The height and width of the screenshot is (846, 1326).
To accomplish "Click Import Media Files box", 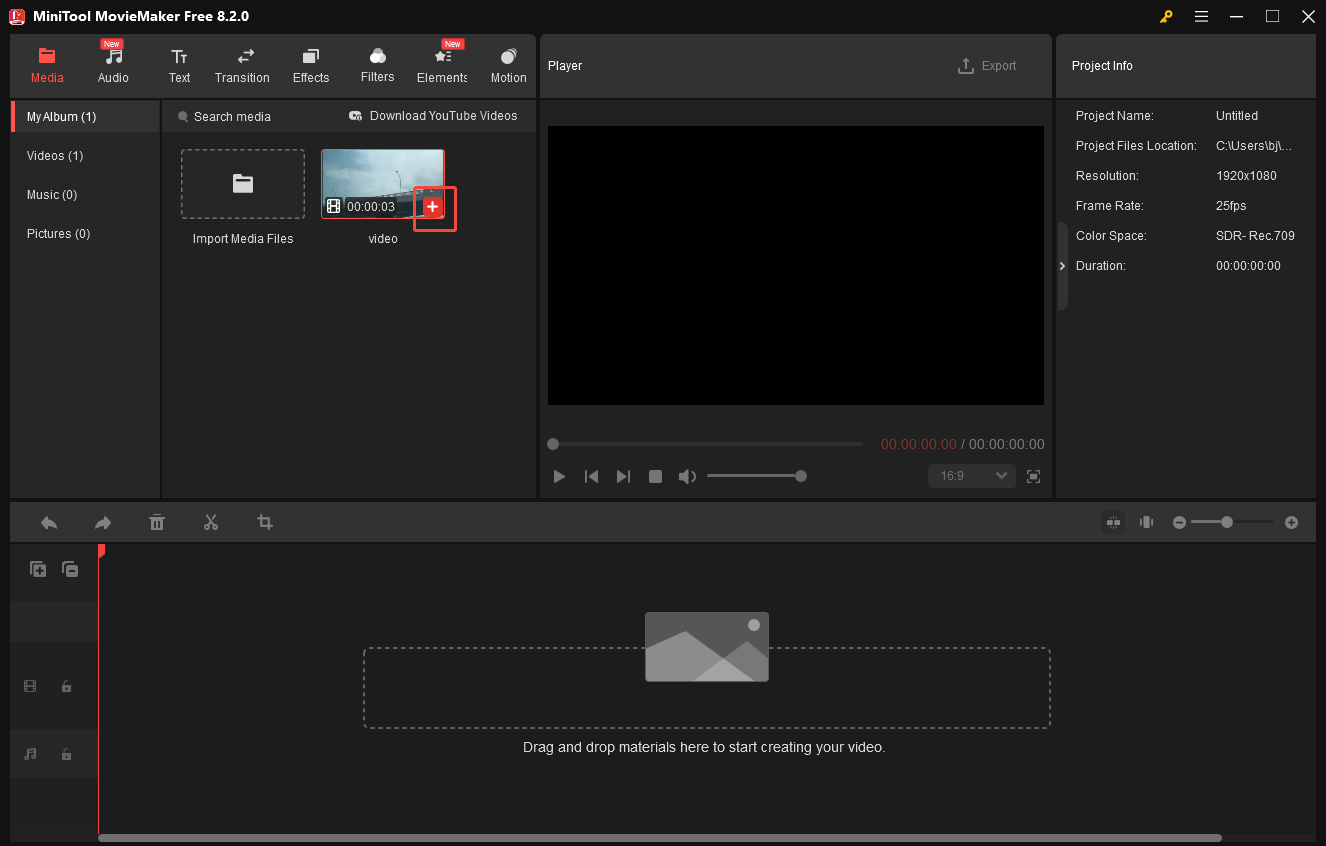I will [x=243, y=184].
